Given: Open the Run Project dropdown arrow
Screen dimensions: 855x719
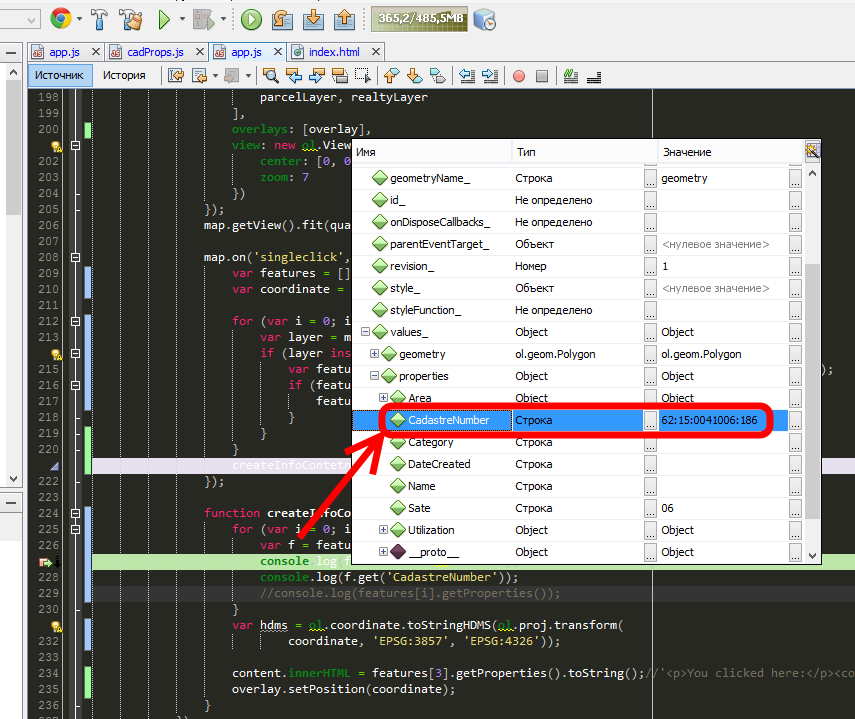Looking at the screenshot, I should [182, 18].
